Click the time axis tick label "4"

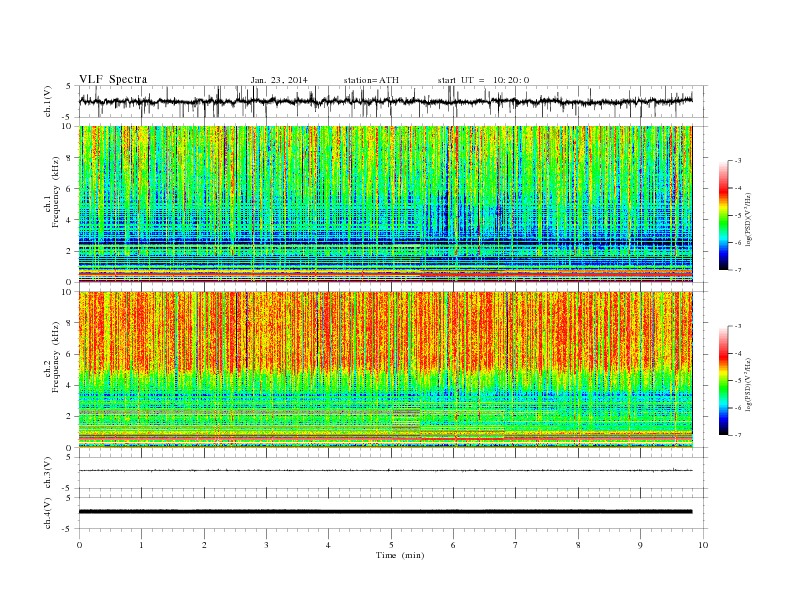(328, 545)
